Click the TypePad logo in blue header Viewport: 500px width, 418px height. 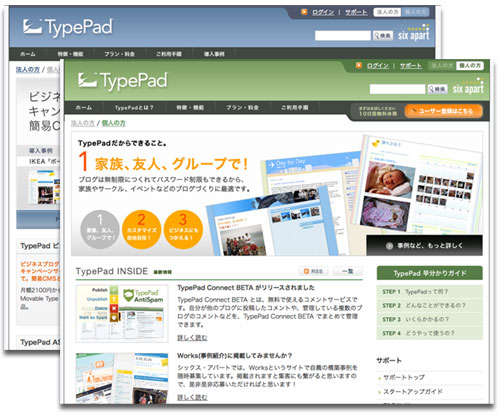click(68, 27)
